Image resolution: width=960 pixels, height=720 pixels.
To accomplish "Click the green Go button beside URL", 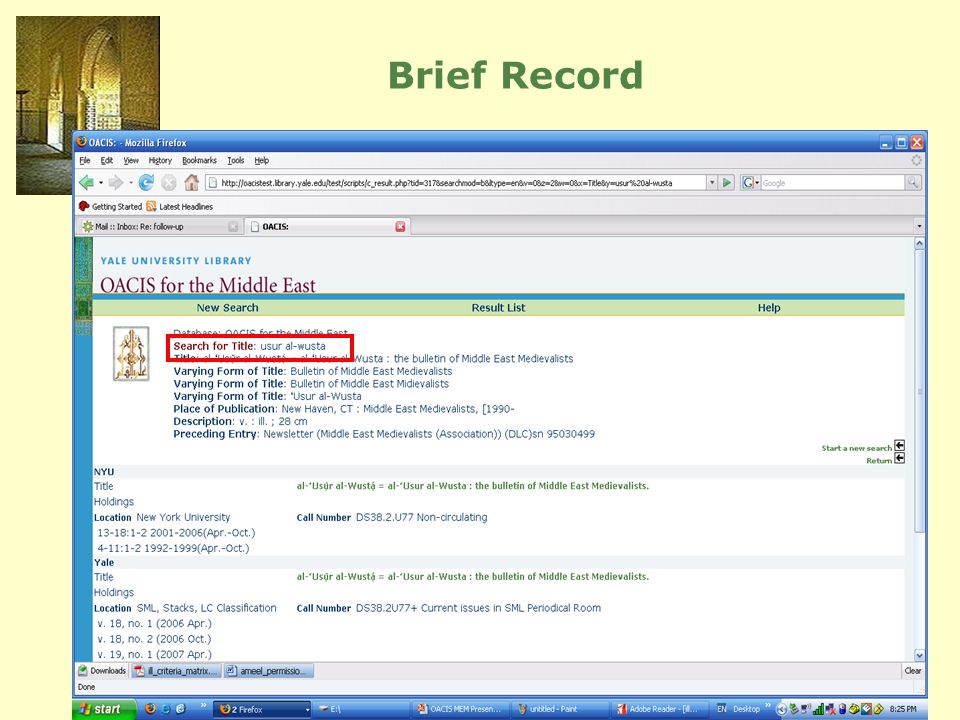I will [x=727, y=182].
